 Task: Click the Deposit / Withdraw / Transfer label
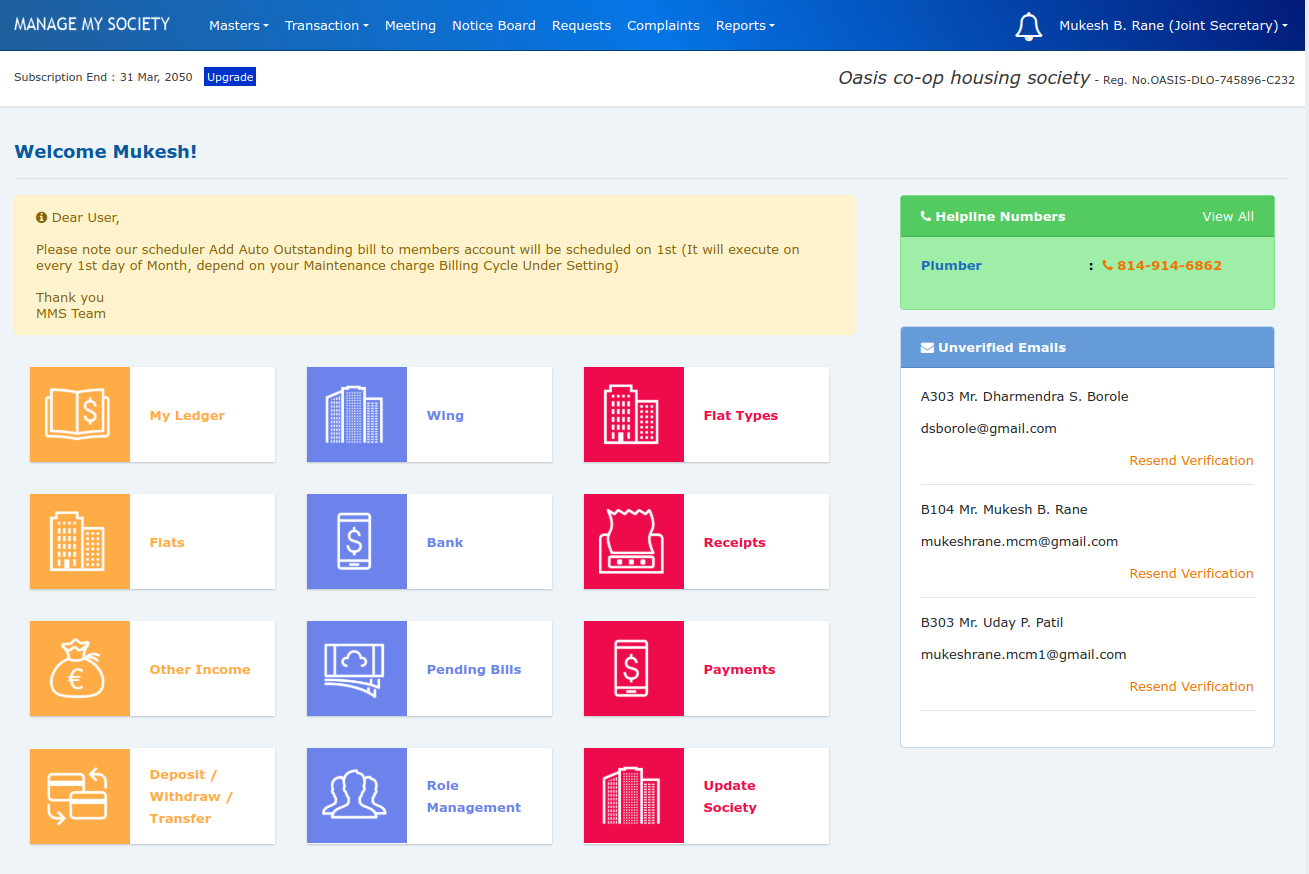[x=191, y=797]
